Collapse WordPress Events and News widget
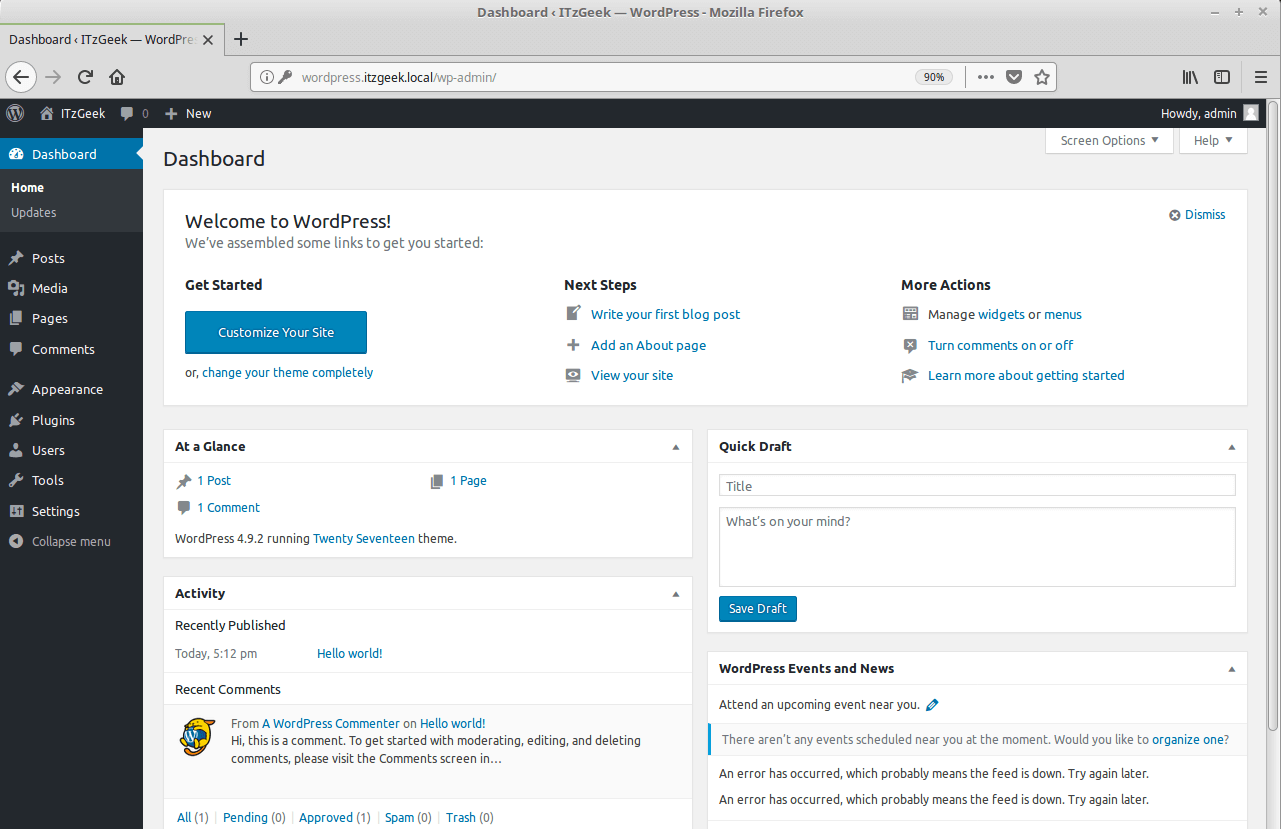This screenshot has width=1281, height=829. point(1232,669)
